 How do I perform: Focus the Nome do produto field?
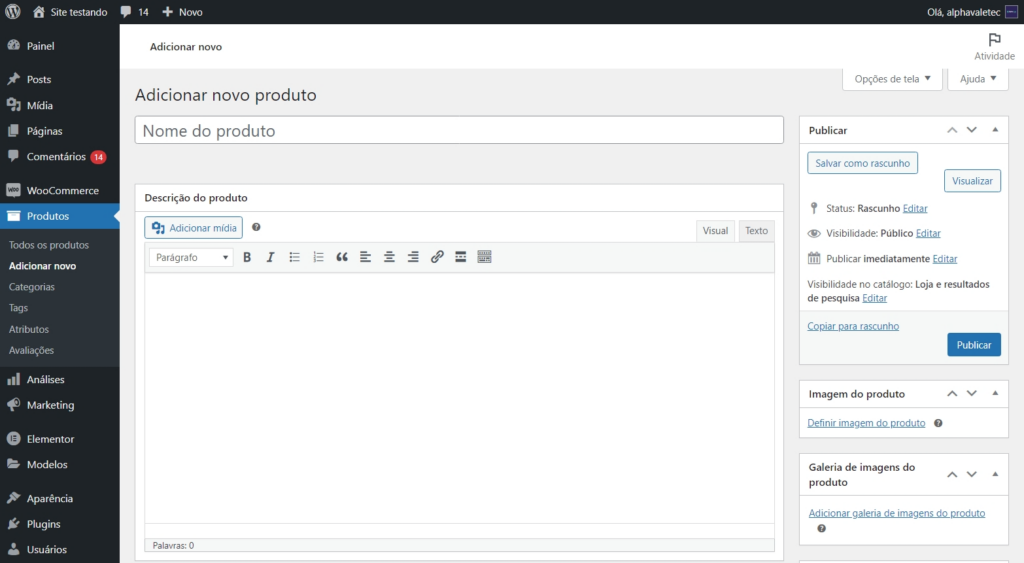[x=459, y=130]
